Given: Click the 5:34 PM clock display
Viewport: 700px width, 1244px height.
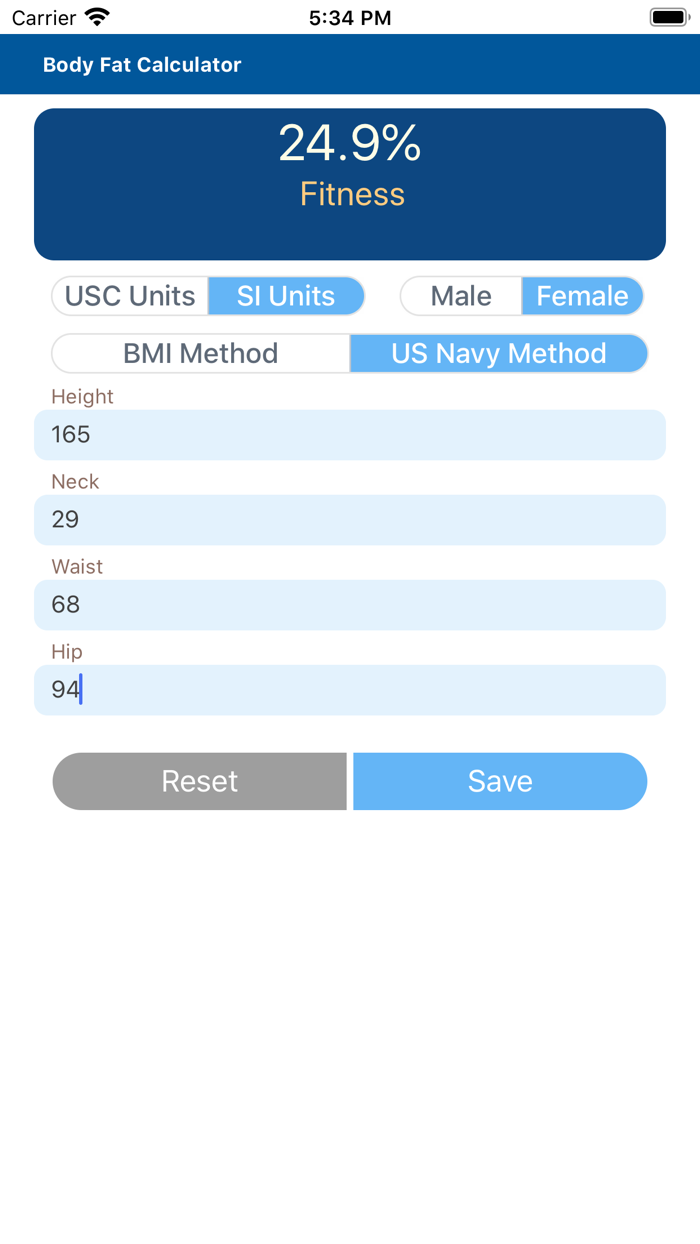Looking at the screenshot, I should (350, 16).
